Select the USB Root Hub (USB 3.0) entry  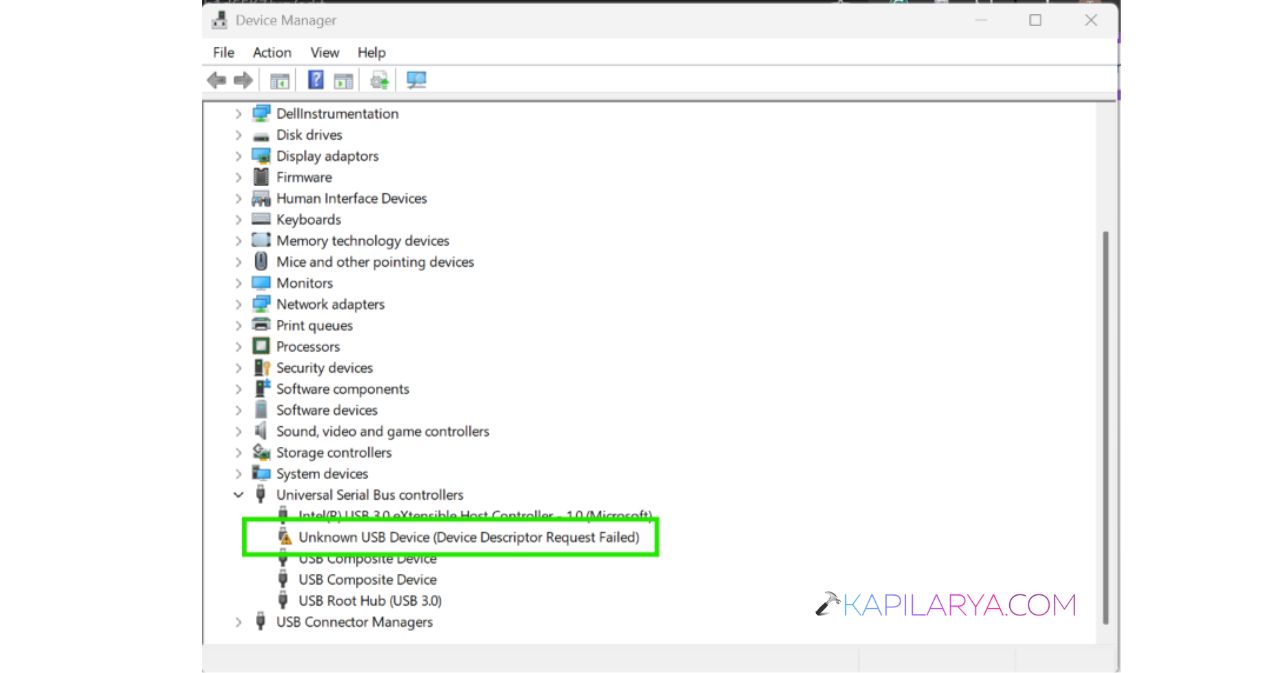coord(370,601)
